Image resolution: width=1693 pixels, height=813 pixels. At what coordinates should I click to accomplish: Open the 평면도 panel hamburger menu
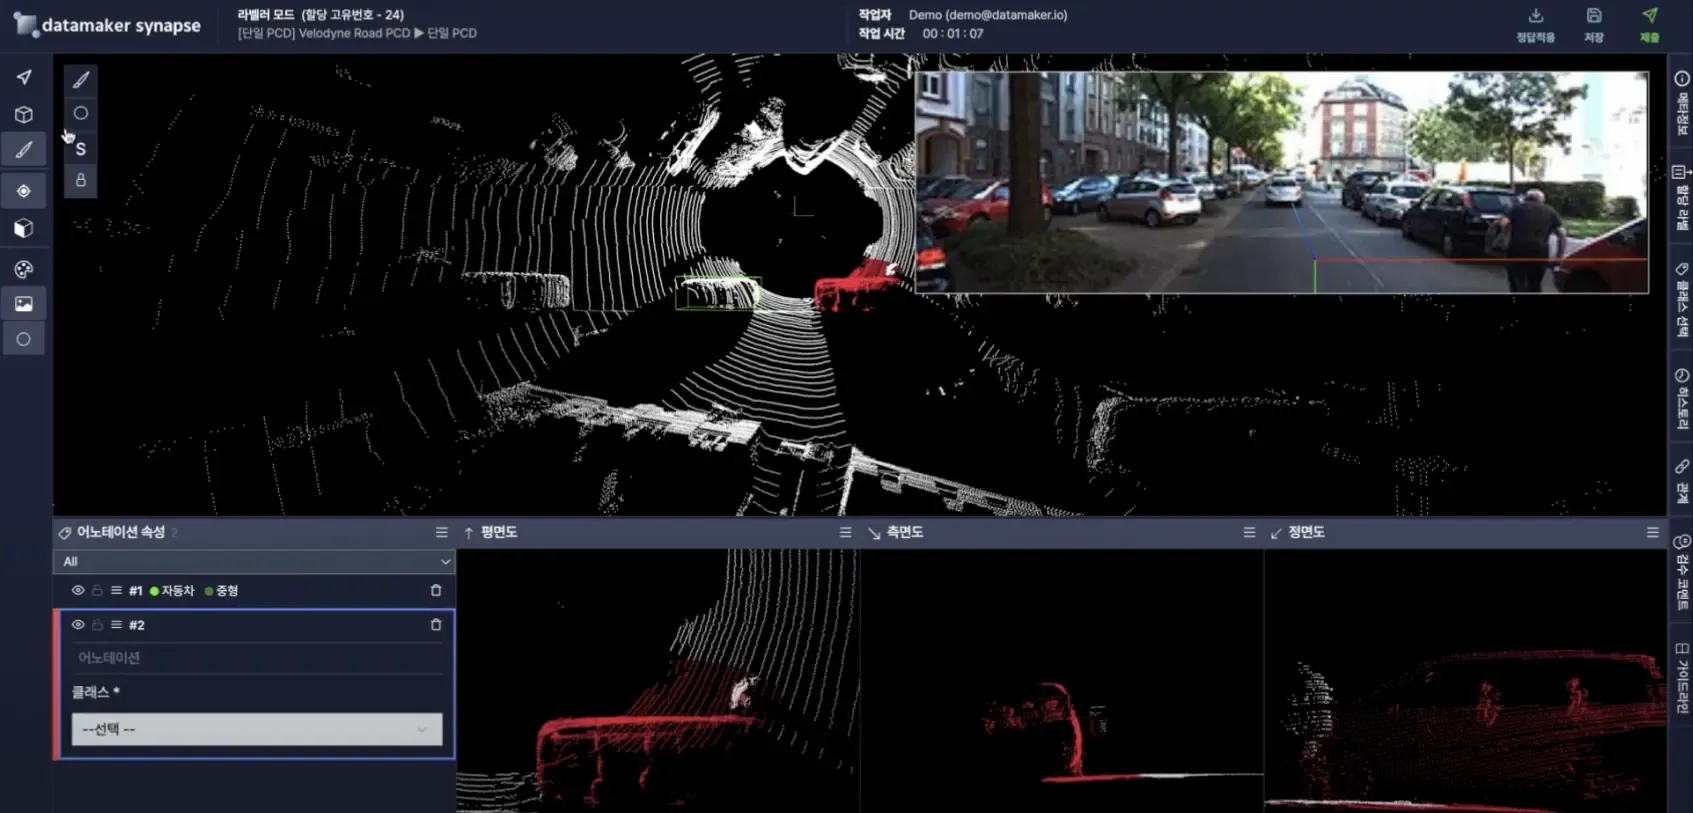click(845, 533)
